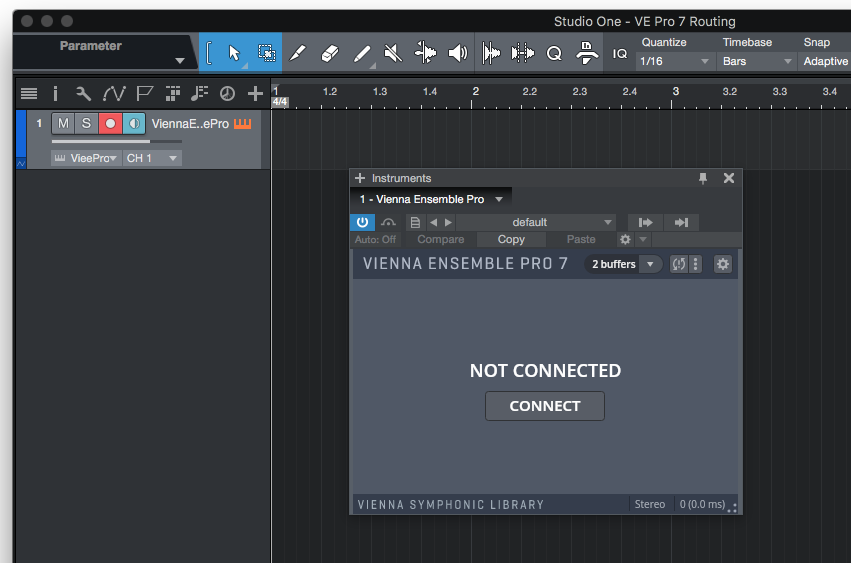Show automation curve icon
The image size is (851, 563).
pos(114,94)
